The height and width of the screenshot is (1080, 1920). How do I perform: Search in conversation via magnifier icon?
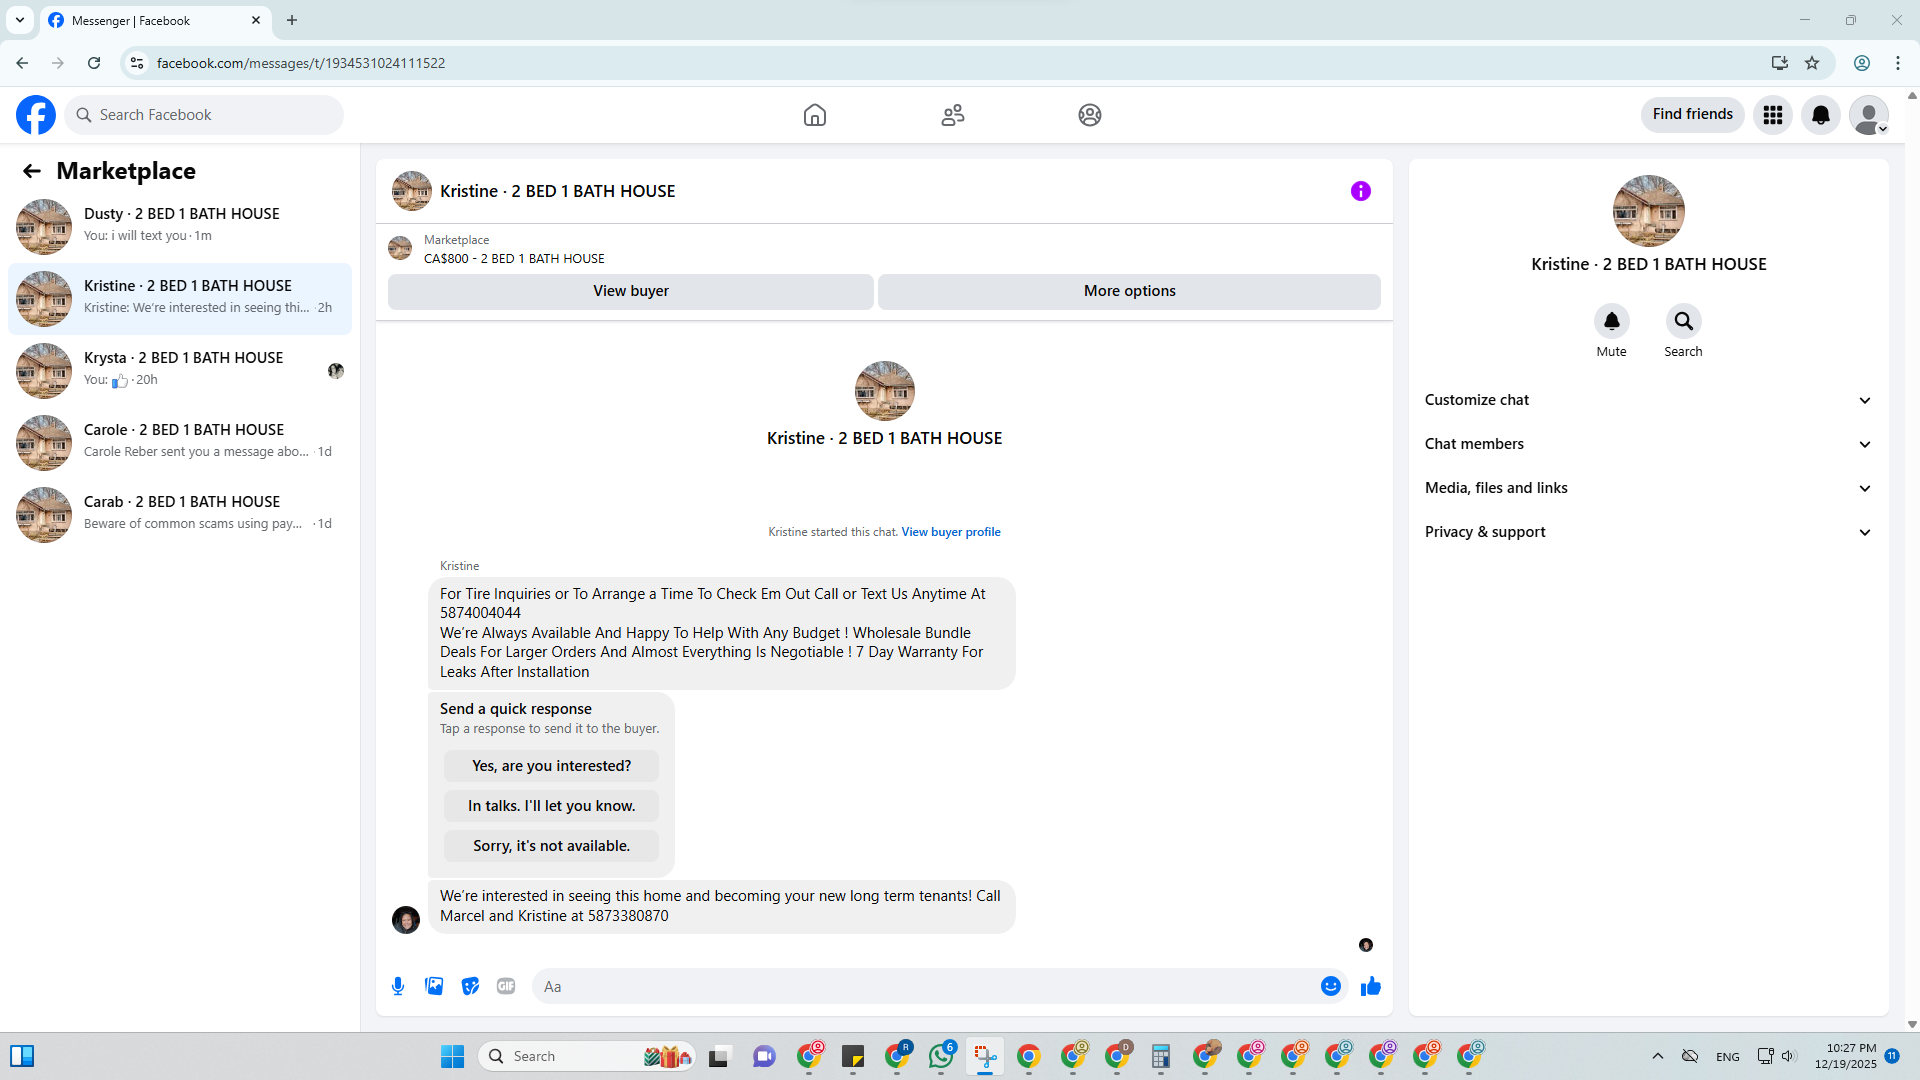point(1683,321)
